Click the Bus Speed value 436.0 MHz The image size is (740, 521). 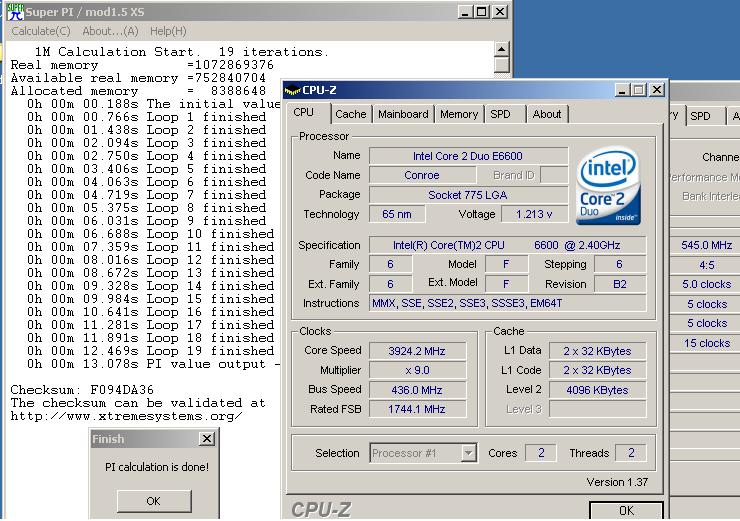coord(417,390)
